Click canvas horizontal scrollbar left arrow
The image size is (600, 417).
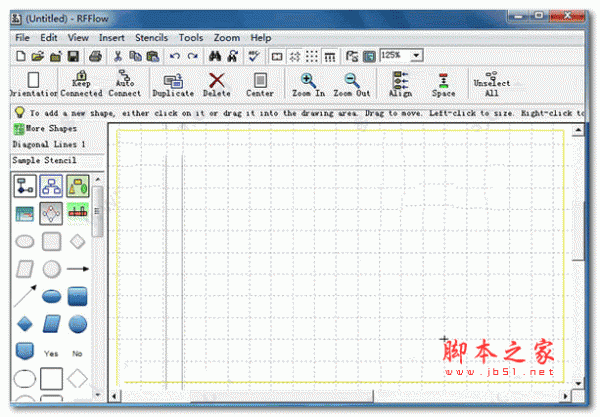point(114,396)
